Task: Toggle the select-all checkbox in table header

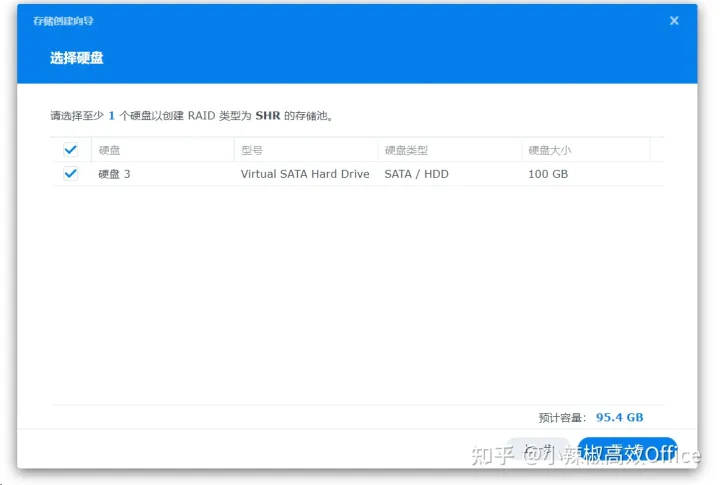Action: coord(71,150)
